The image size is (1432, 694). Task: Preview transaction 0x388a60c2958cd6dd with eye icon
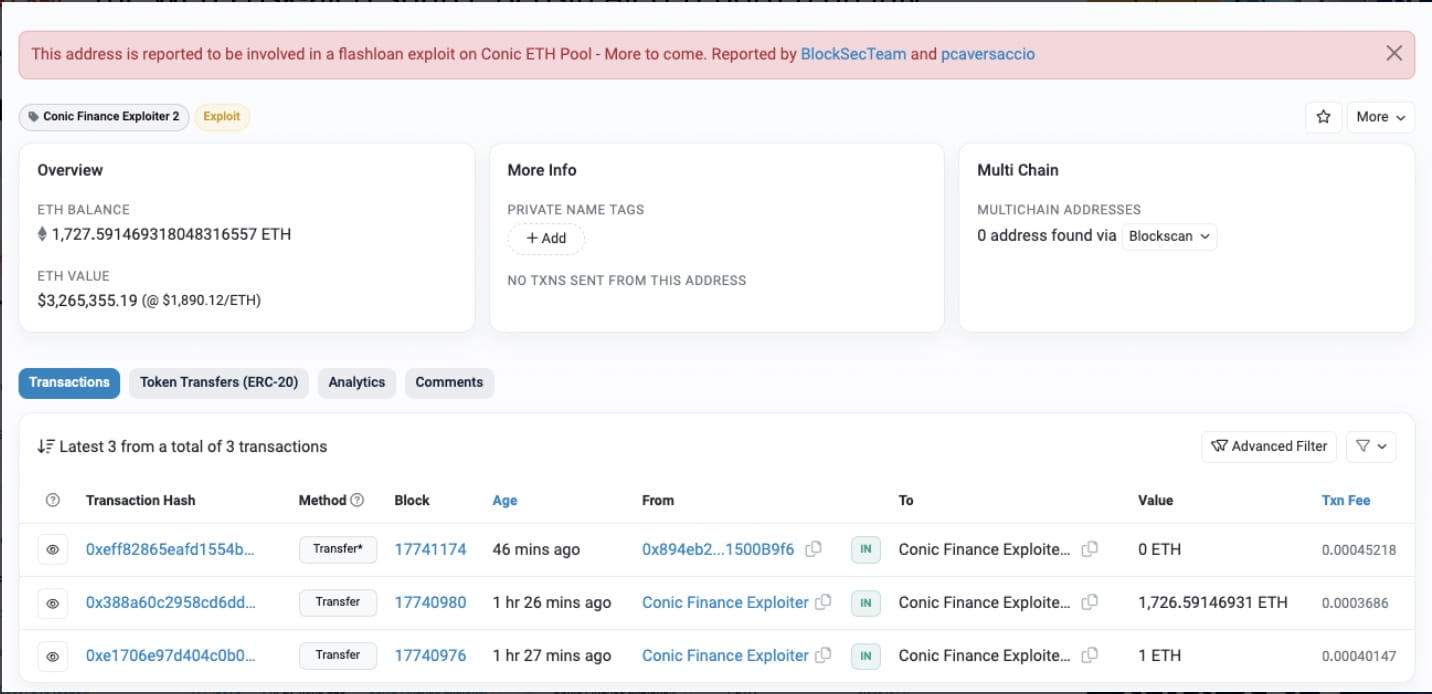(x=53, y=603)
